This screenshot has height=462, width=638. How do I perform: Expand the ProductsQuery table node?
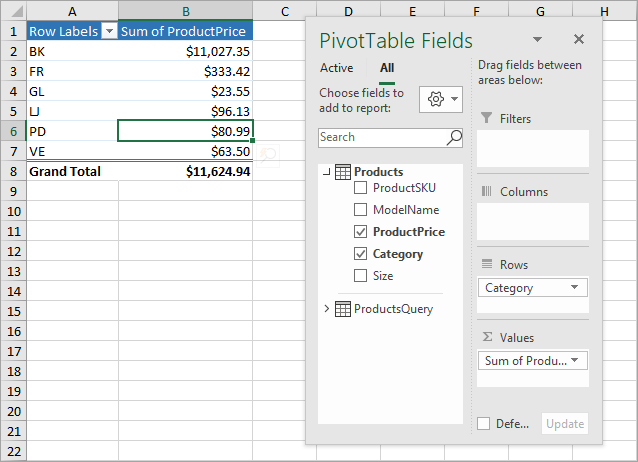pyautogui.click(x=326, y=309)
